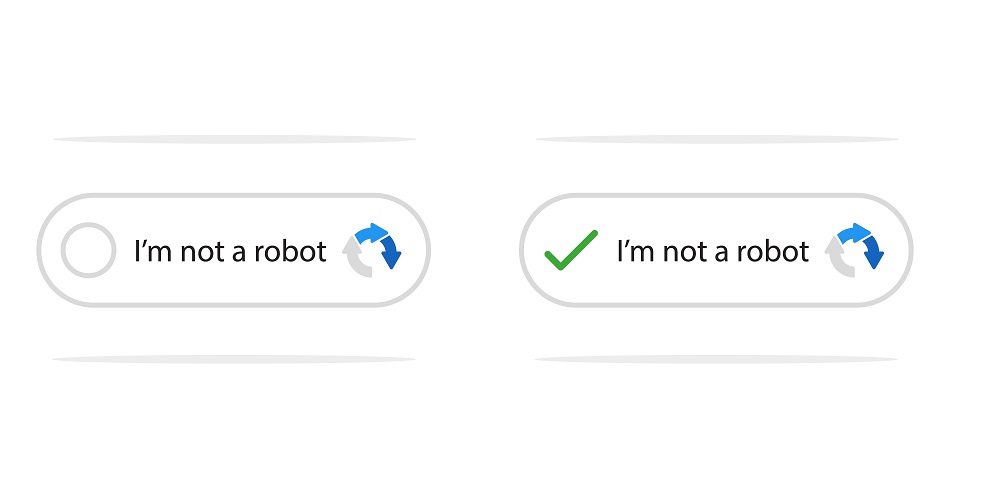
Task: Click "I'm not a robot" text in unchecked widget
Action: tap(230, 251)
